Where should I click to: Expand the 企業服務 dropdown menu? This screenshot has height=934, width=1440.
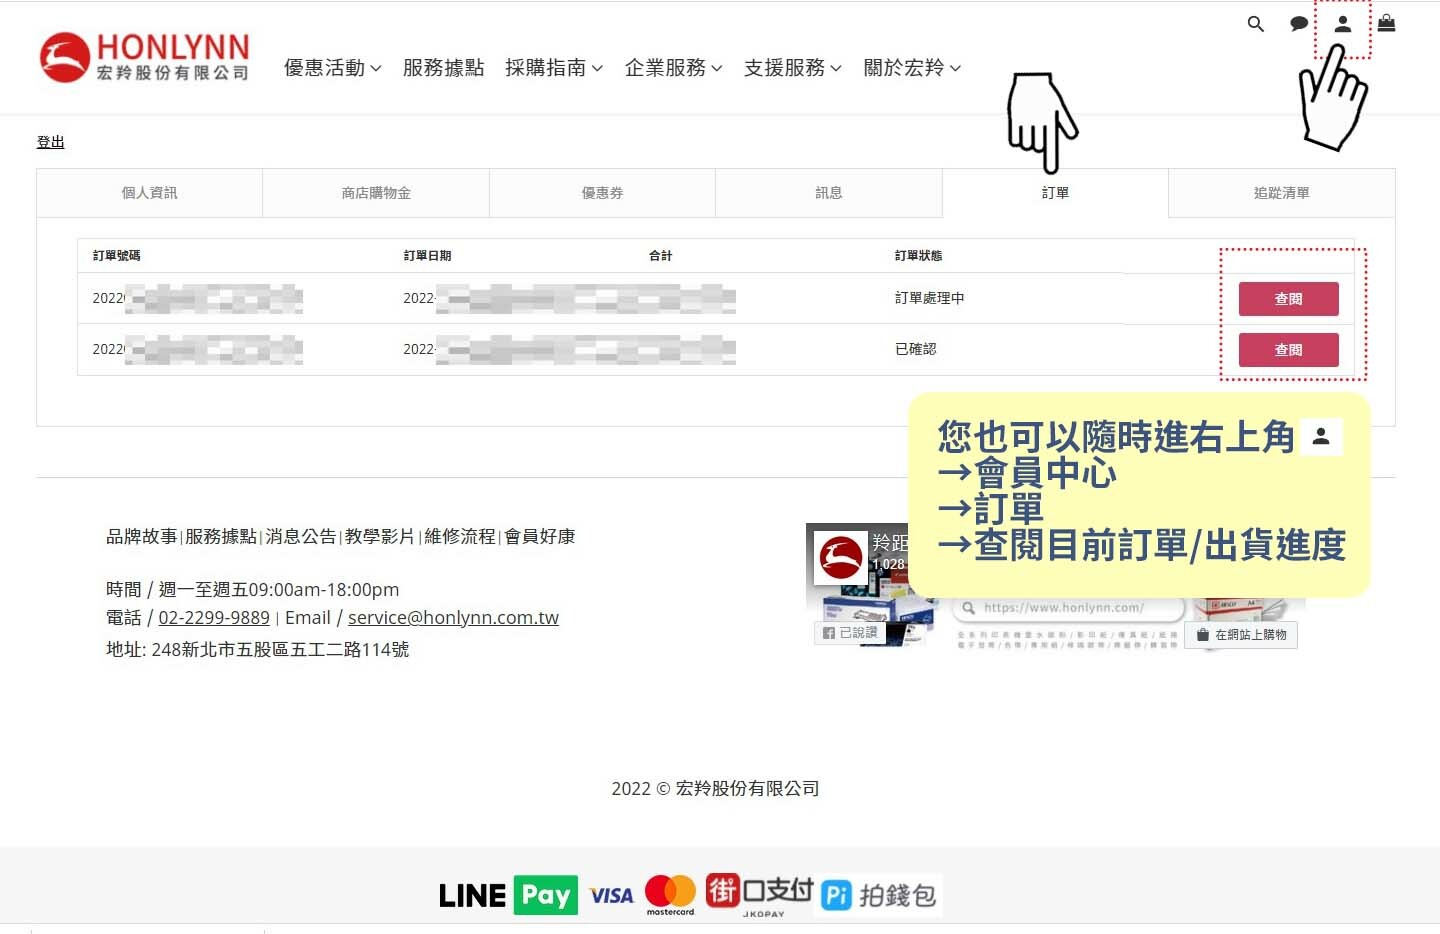pyautogui.click(x=674, y=68)
